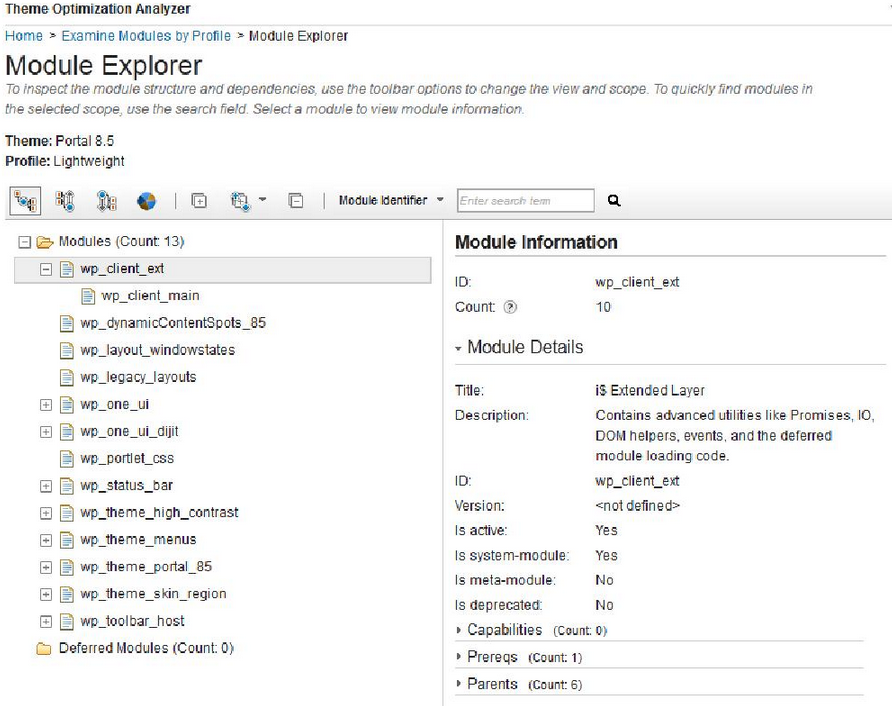Expand the wp_theme_menus tree node
Viewport: 892px width, 706px height.
[x=46, y=540]
